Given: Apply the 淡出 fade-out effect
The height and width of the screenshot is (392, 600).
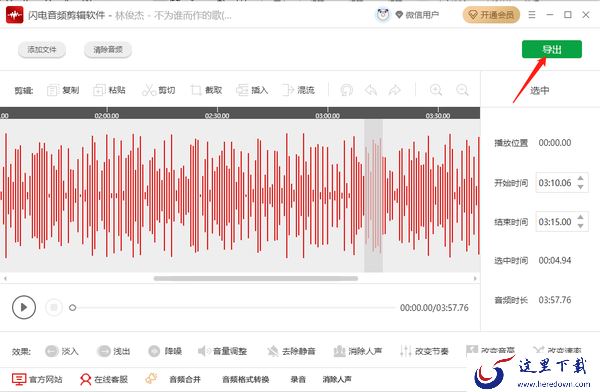Looking at the screenshot, I should point(114,351).
